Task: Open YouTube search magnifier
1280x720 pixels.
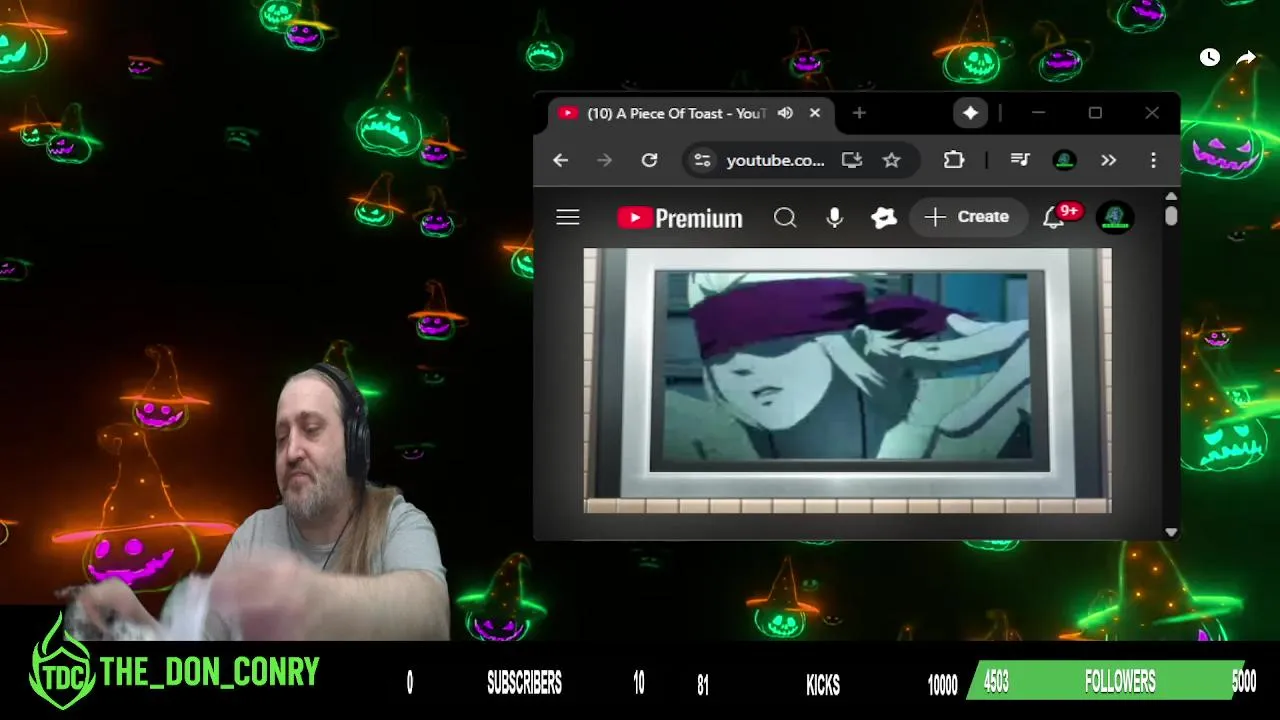Action: (785, 217)
